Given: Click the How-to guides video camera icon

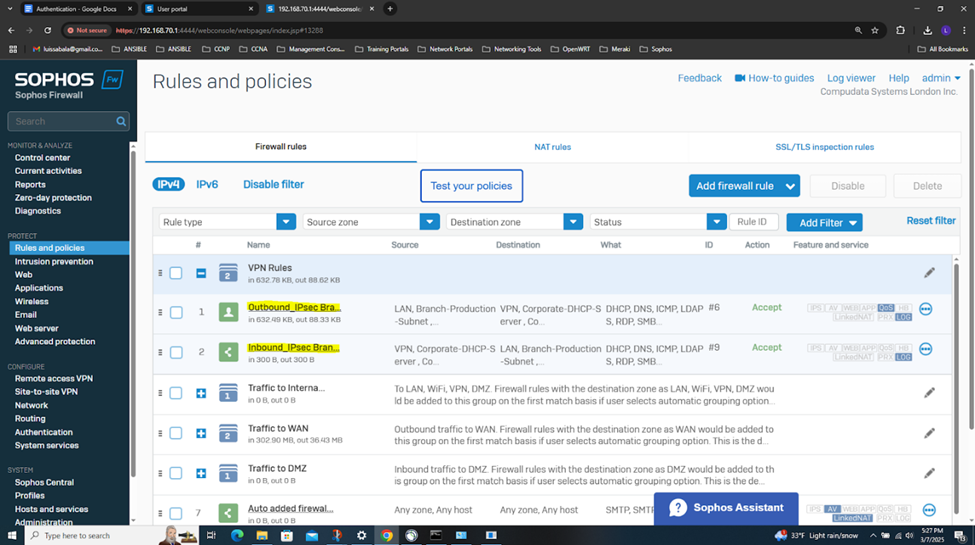Looking at the screenshot, I should point(740,78).
